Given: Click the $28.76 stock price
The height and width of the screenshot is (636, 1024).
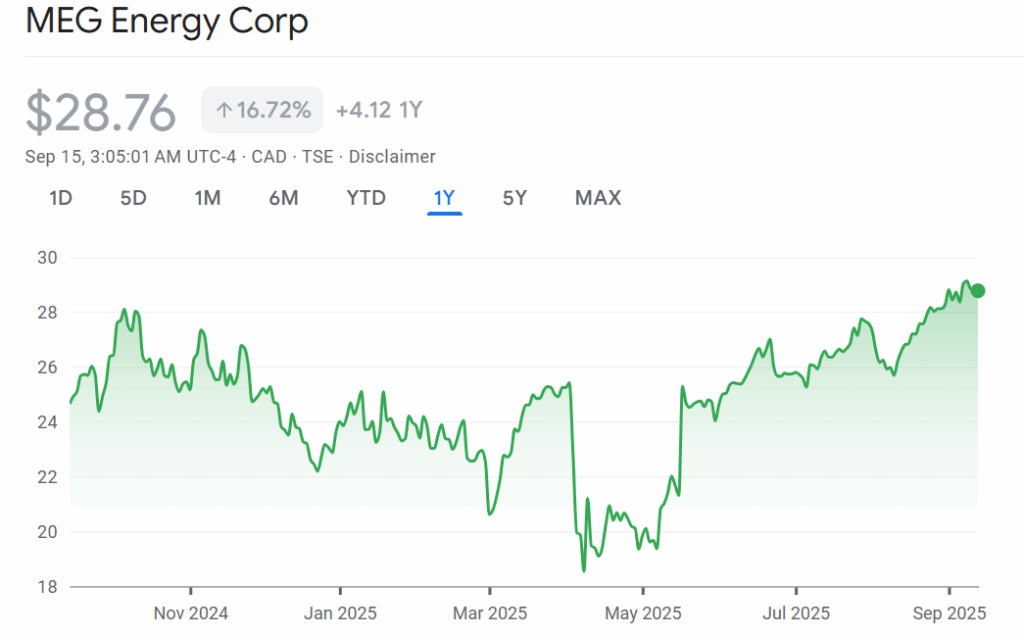Looking at the screenshot, I should (101, 112).
